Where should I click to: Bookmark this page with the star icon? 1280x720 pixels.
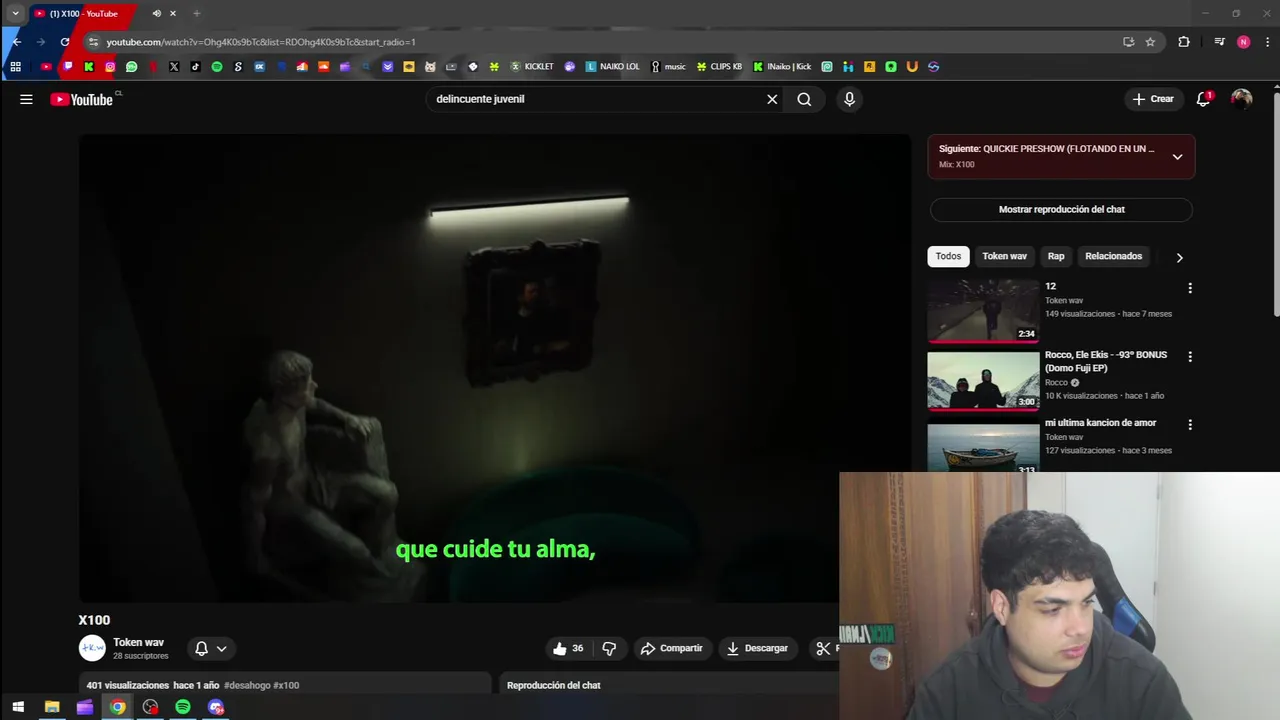[1150, 42]
